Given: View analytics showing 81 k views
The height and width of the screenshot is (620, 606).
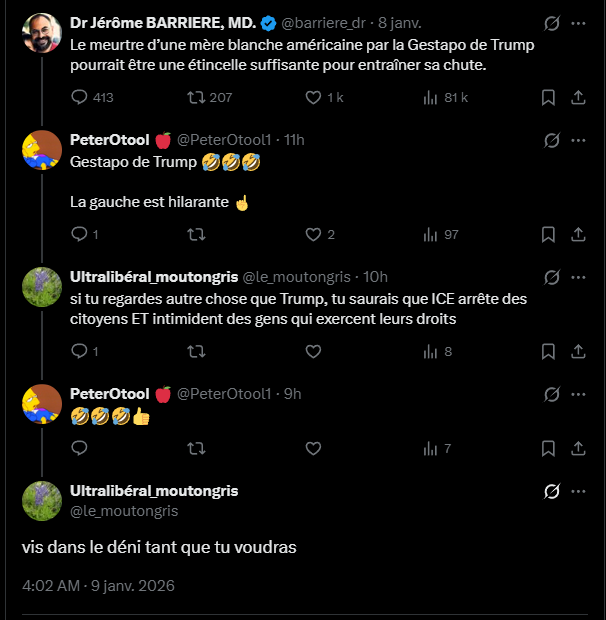Looking at the screenshot, I should click(x=445, y=97).
